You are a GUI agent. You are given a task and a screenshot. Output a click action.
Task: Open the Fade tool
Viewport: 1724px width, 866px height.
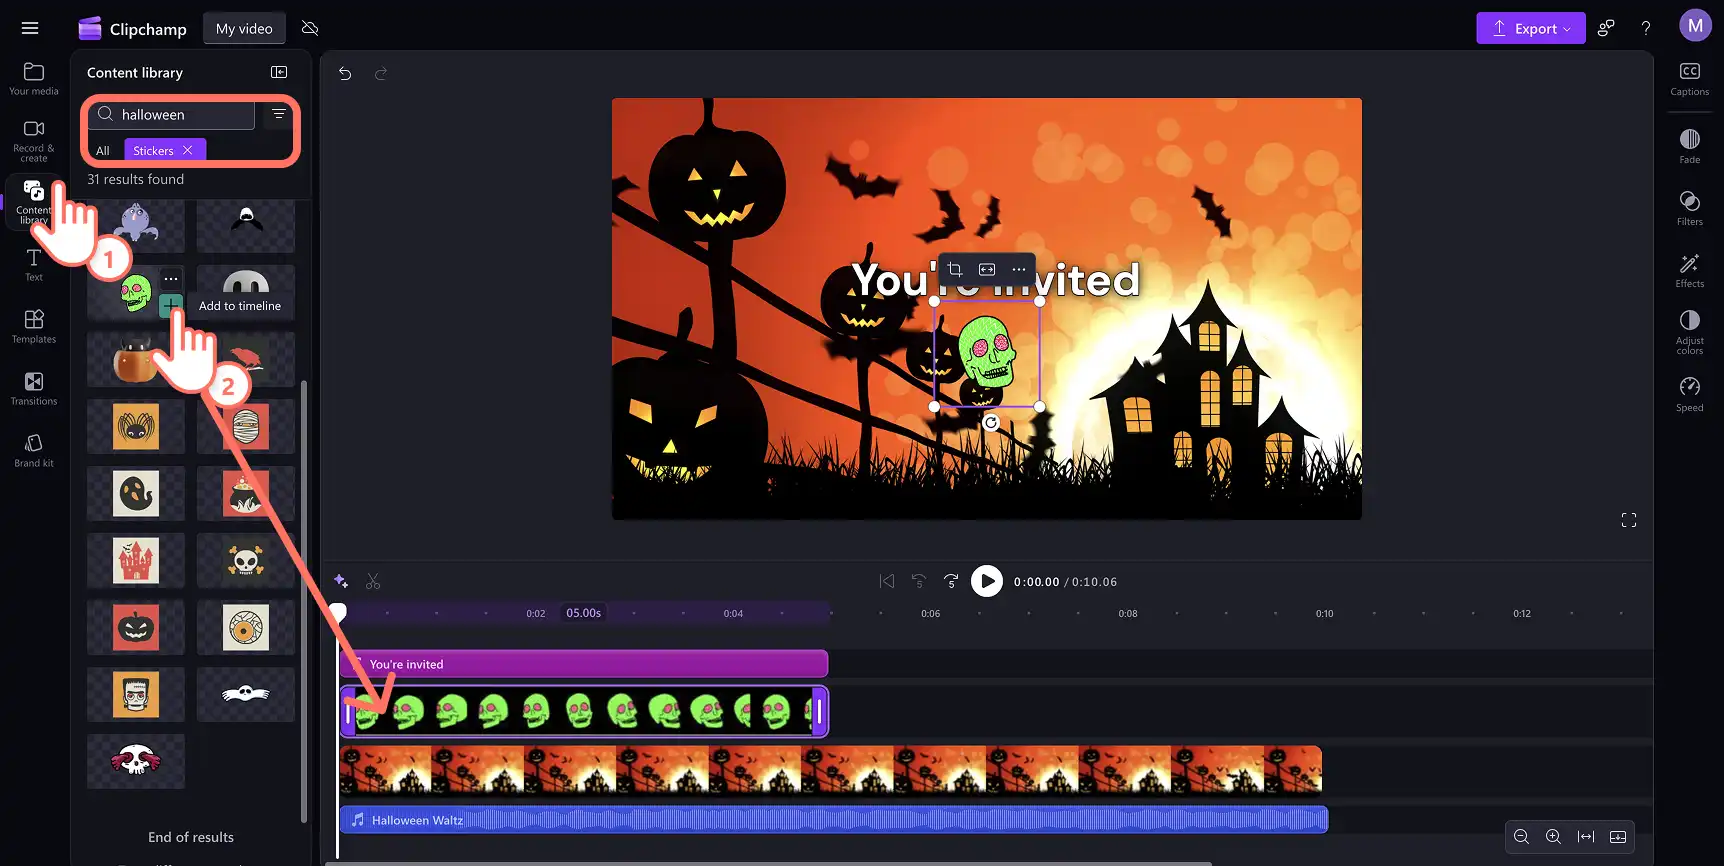pyautogui.click(x=1689, y=146)
